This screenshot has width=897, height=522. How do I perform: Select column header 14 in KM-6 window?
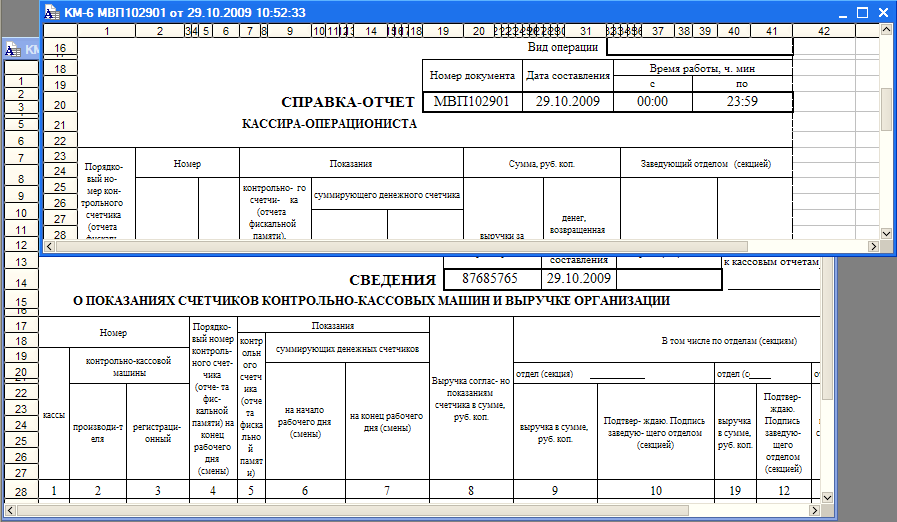(371, 31)
